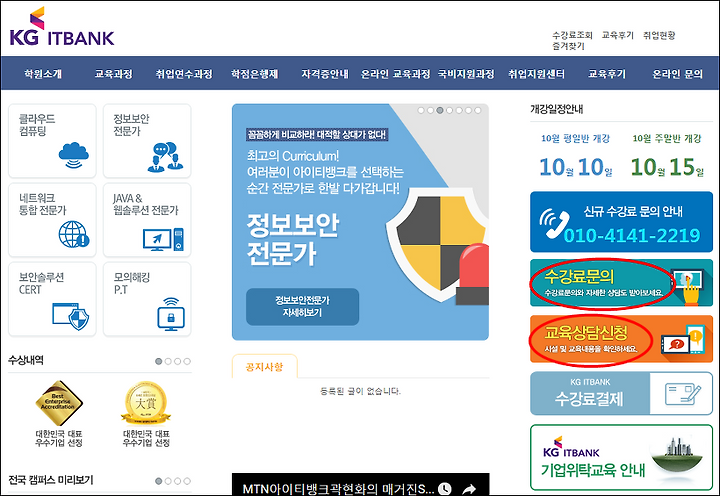The height and width of the screenshot is (496, 720).
Task: Select the 네트워크 통합 전문가 globe icon
Action: point(74,234)
